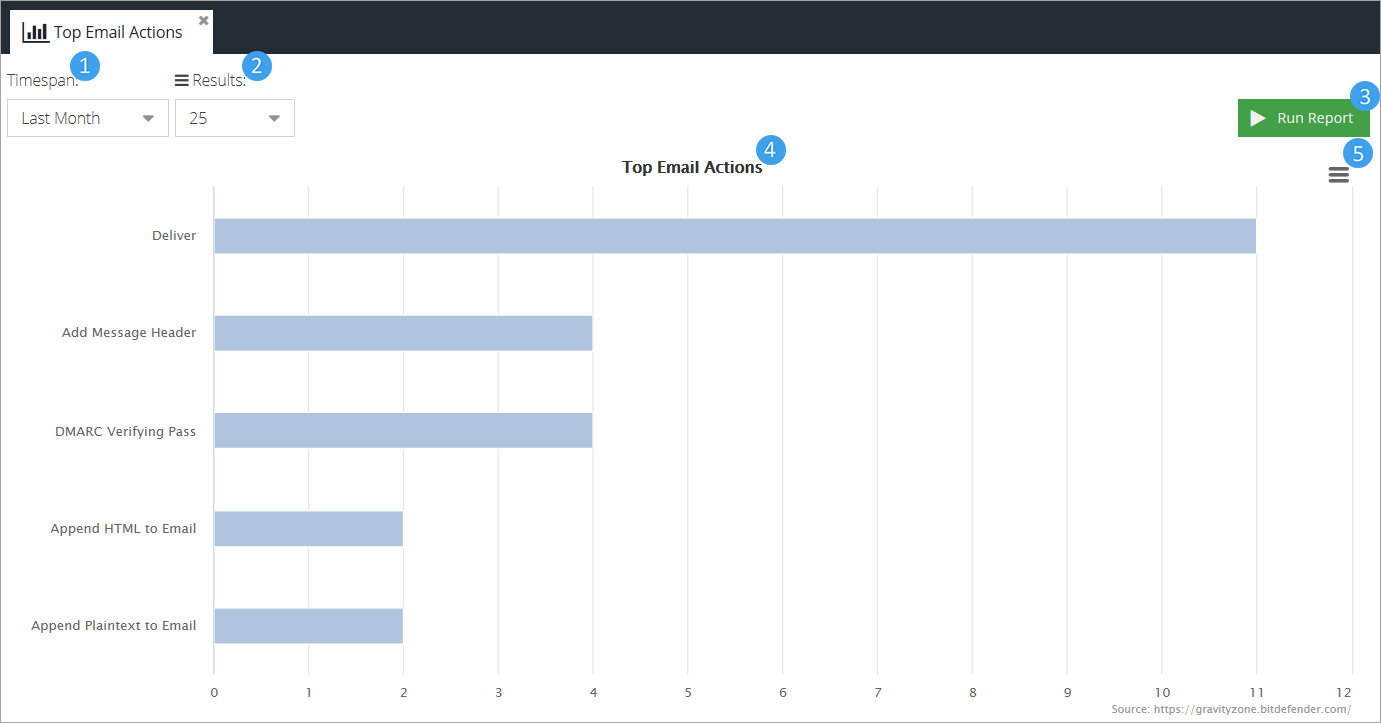Viewport: 1381px width, 723px height.
Task: Click the Timespan dropdown arrow
Action: click(148, 118)
